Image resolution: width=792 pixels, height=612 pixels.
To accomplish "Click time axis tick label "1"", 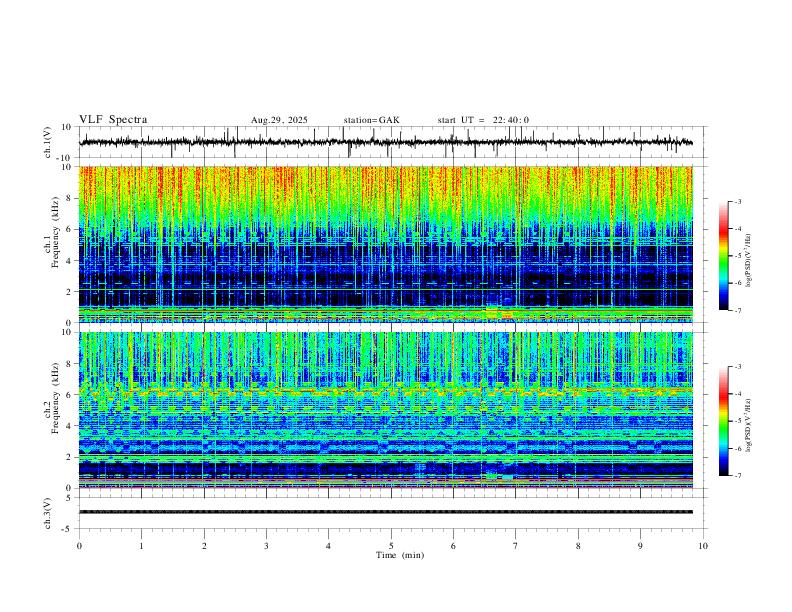I will (142, 546).
